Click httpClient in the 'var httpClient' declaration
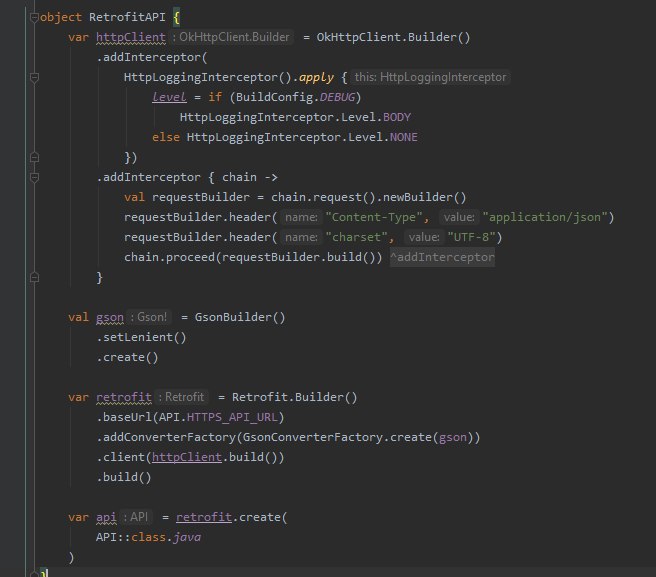Screen dimensions: 656x577 coord(131,37)
